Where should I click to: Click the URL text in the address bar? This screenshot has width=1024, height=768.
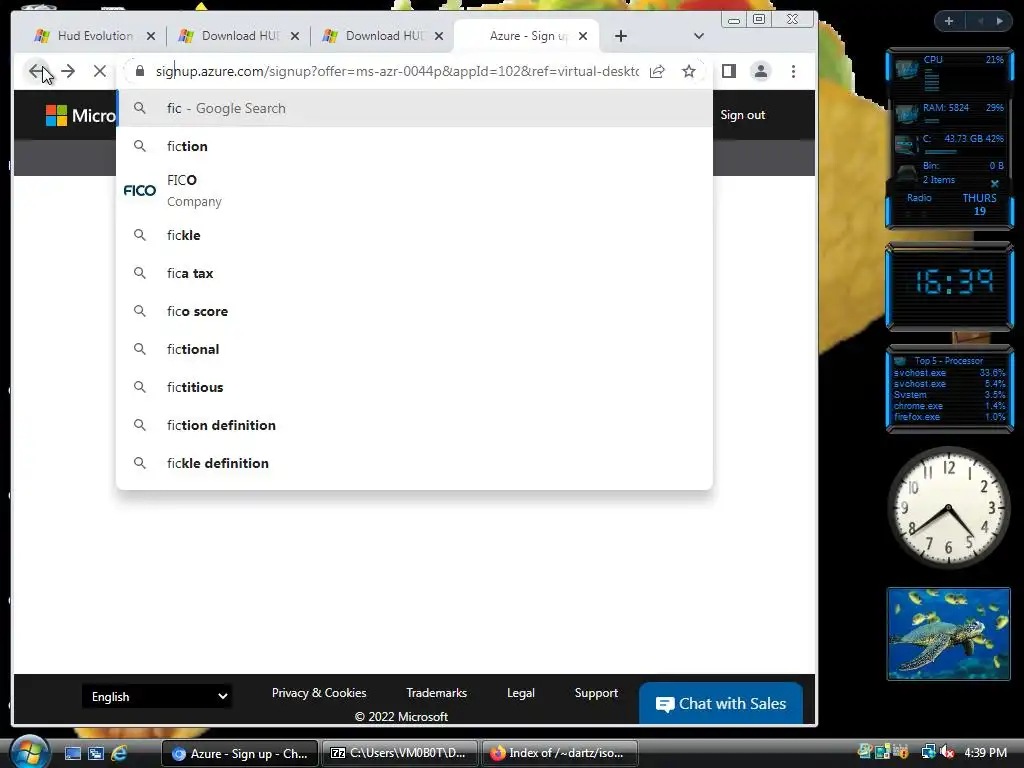click(397, 71)
